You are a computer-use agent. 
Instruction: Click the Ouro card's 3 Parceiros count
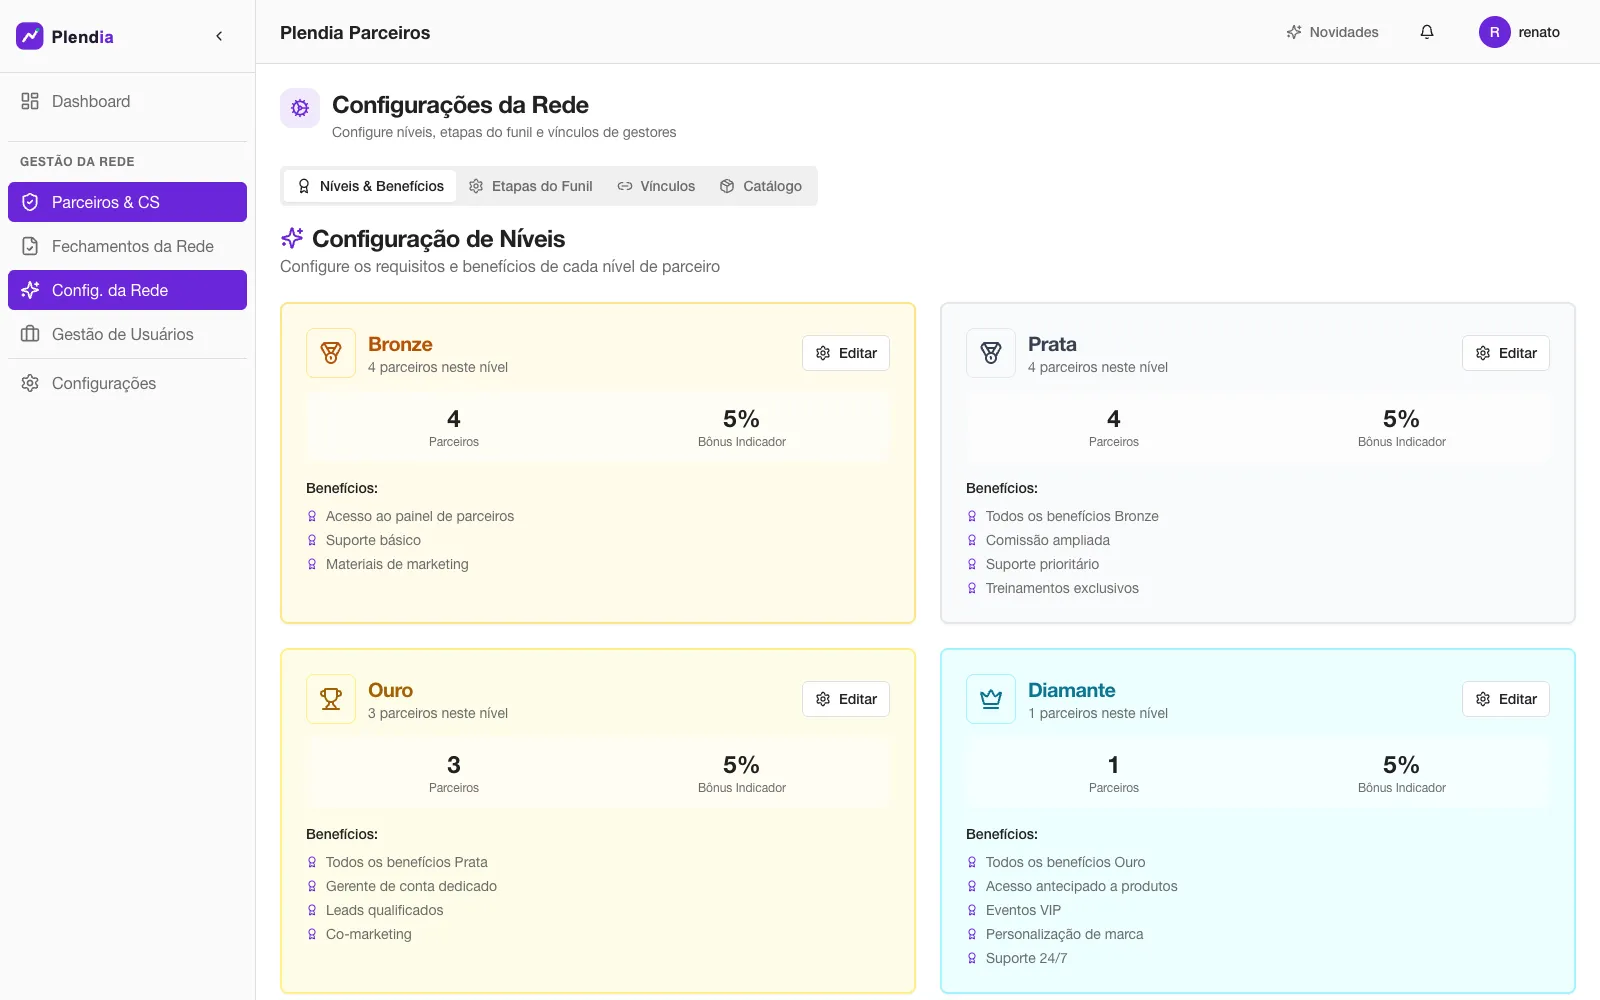454,765
